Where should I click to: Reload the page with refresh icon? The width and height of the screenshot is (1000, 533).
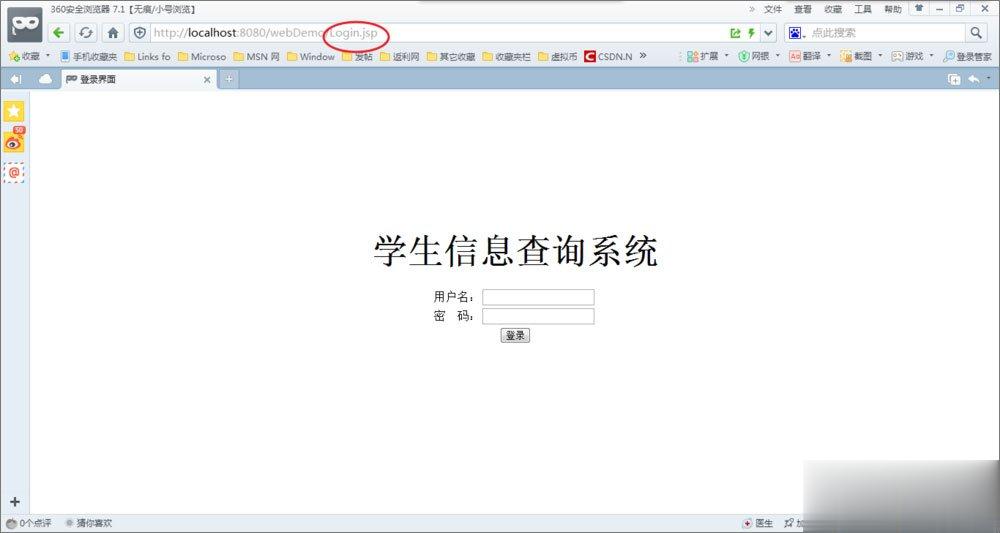pos(85,33)
